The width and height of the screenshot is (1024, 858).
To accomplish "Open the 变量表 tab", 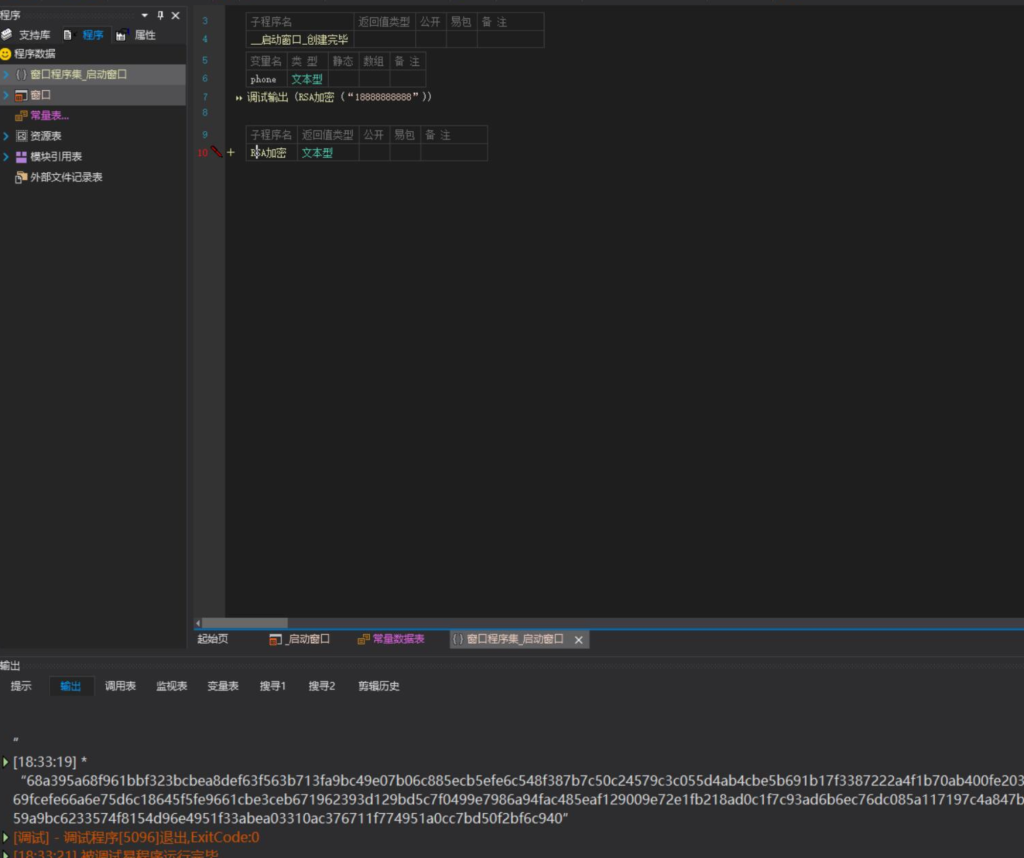I will (x=223, y=686).
